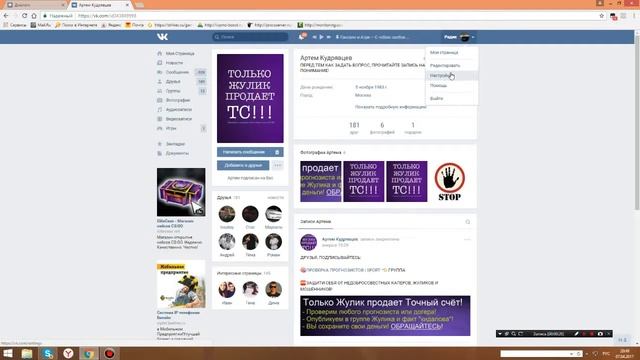Open 'Фотографии' in left sidebar
The height and width of the screenshot is (360, 640).
coord(178,100)
